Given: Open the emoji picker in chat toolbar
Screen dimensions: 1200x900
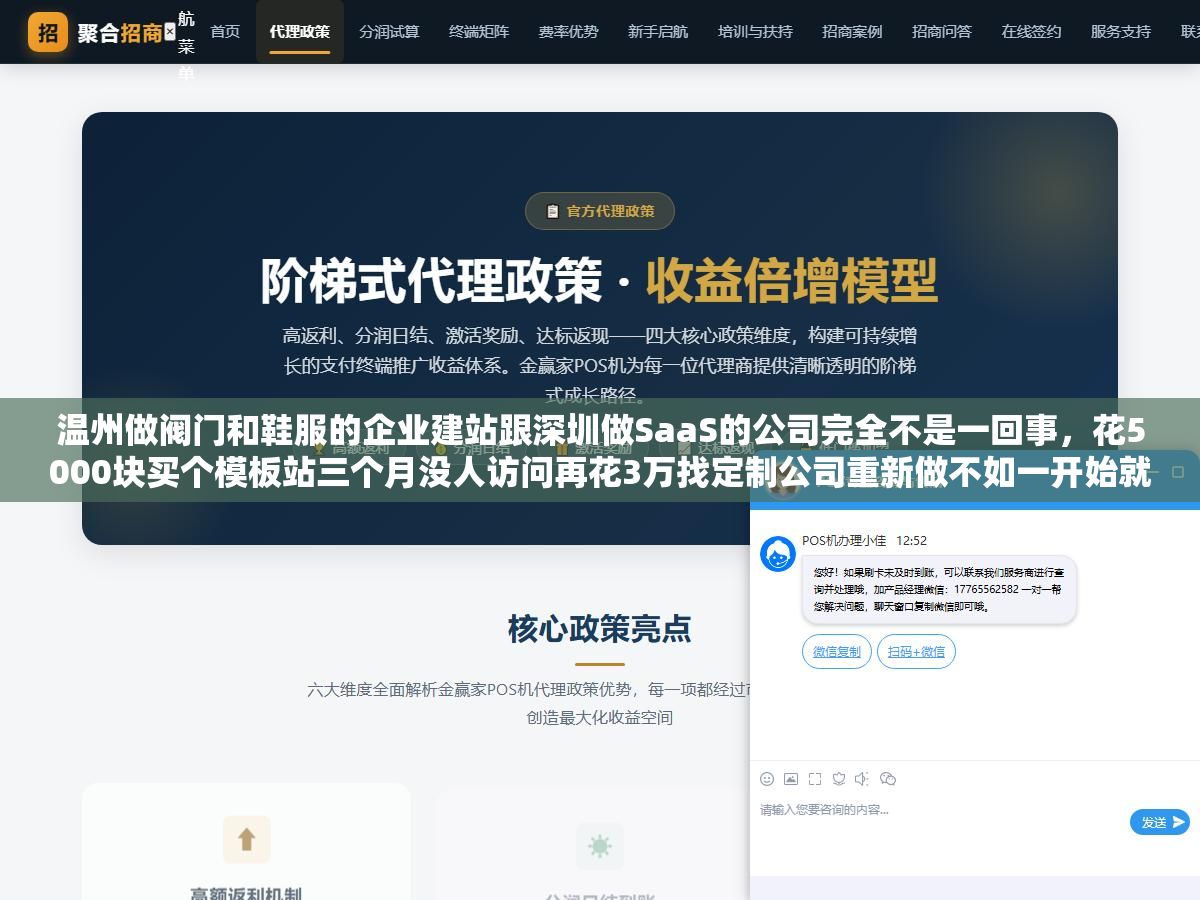Looking at the screenshot, I should tap(767, 779).
